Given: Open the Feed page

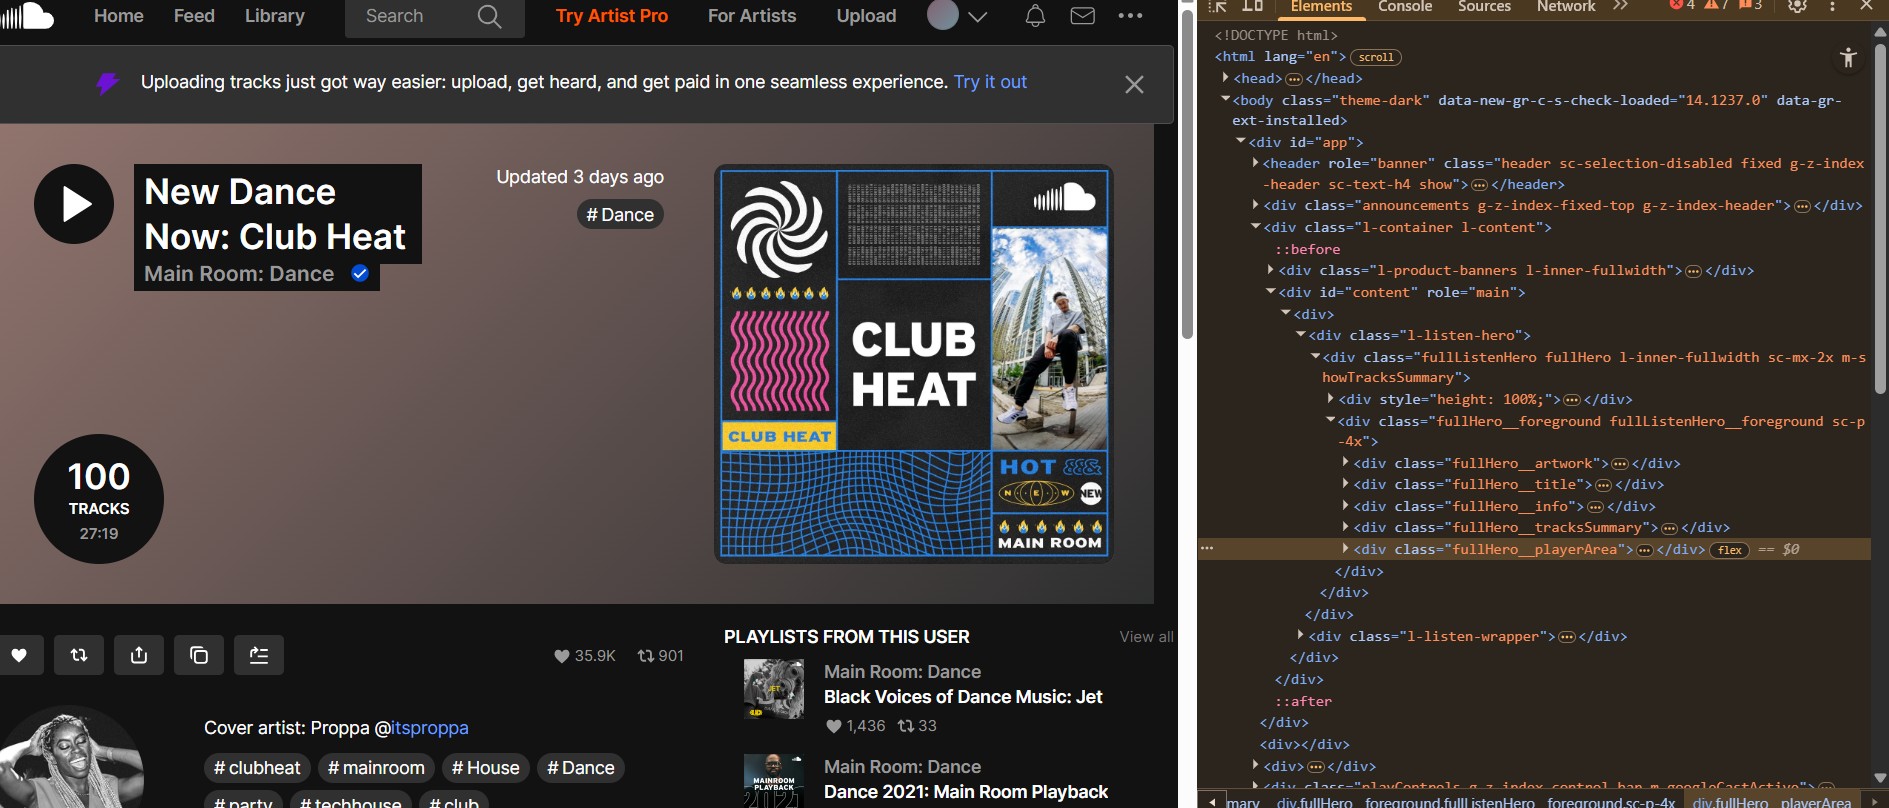Looking at the screenshot, I should coord(194,16).
